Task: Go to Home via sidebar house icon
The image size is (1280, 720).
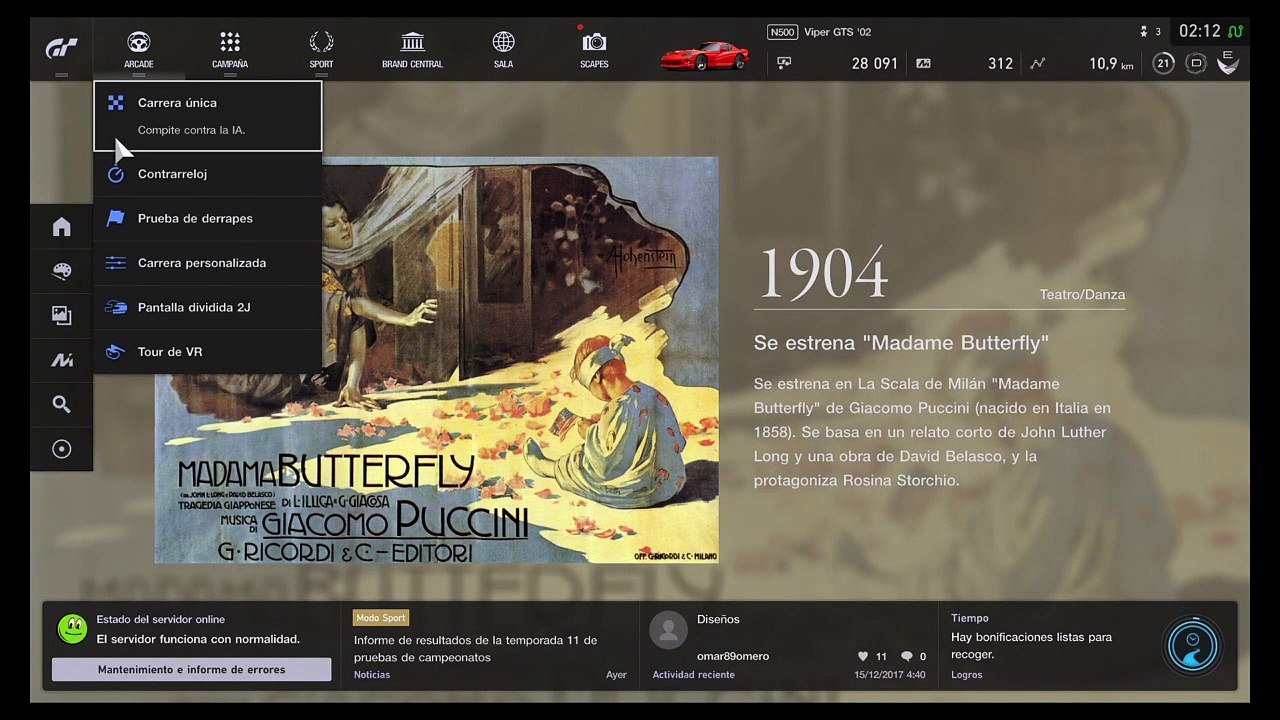Action: point(62,227)
